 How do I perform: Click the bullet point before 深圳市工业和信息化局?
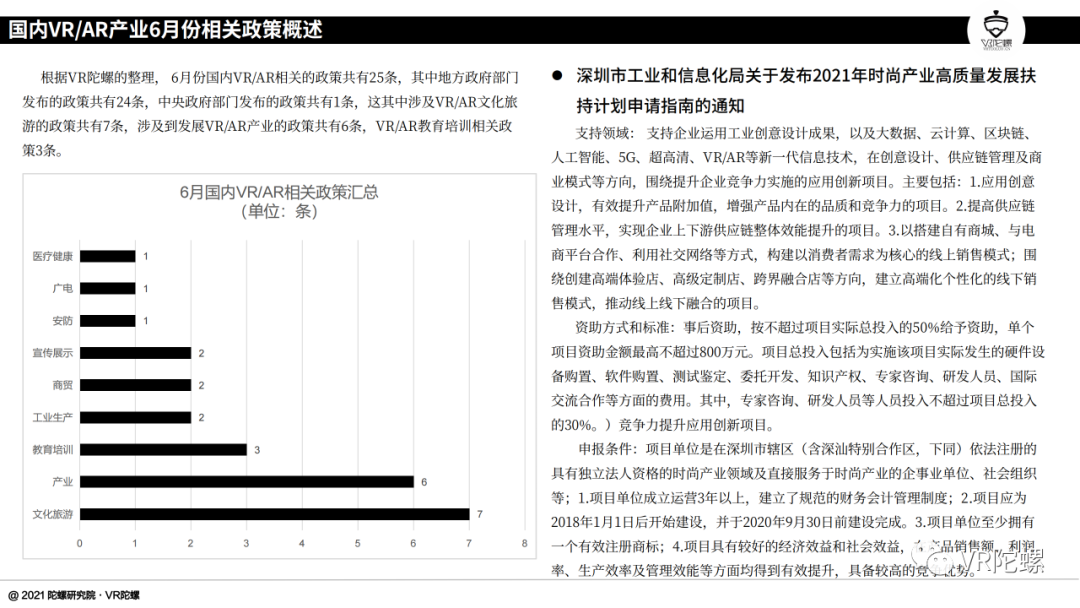point(557,76)
